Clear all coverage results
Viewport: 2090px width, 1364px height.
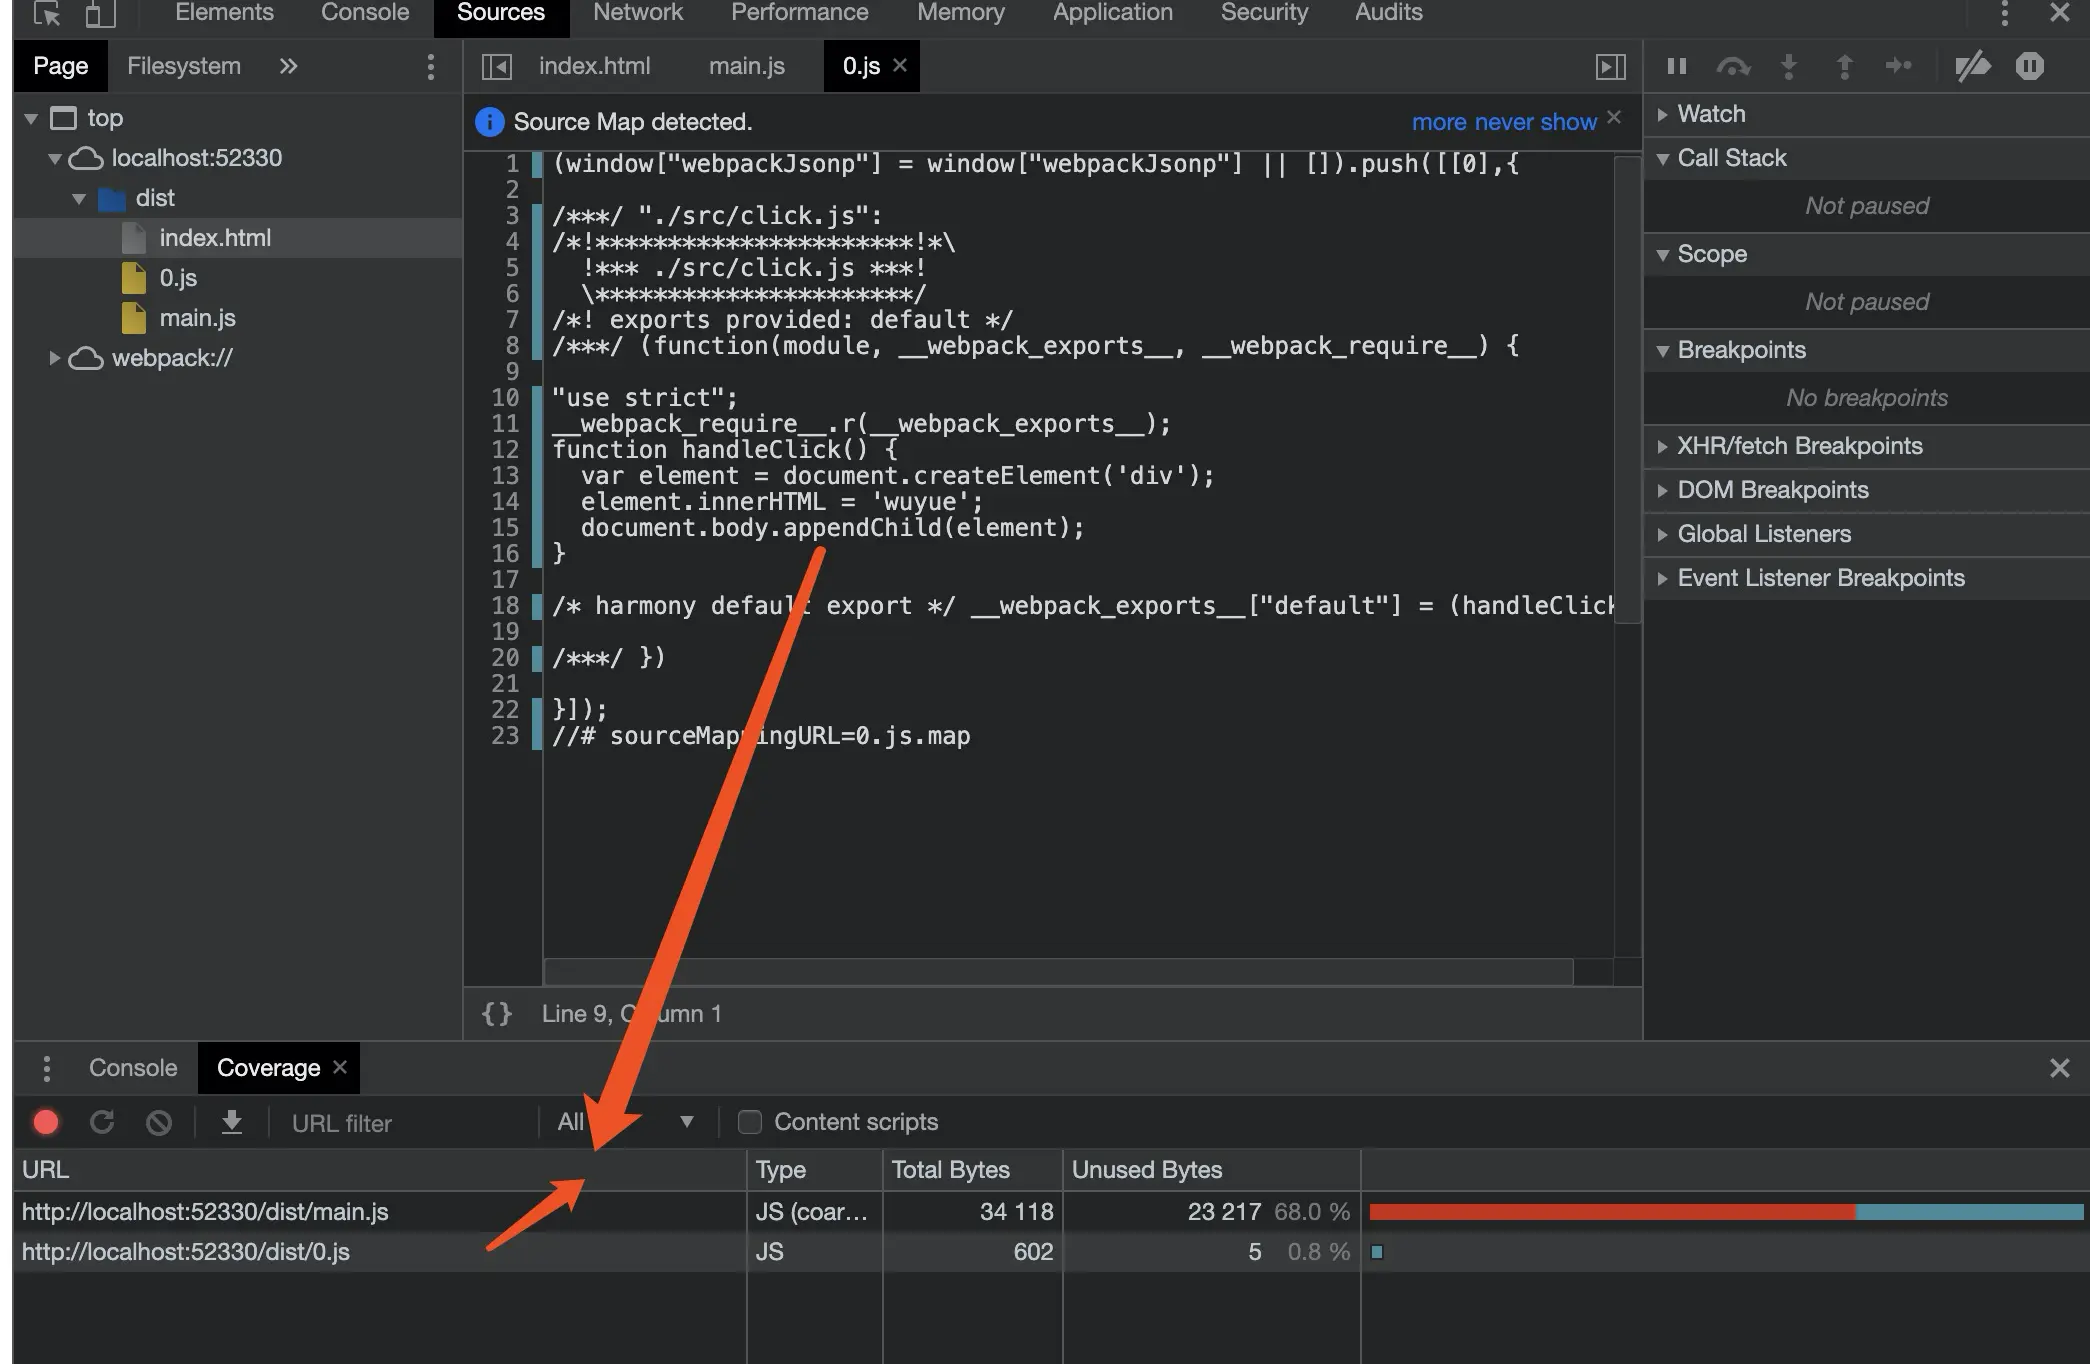coord(159,1123)
